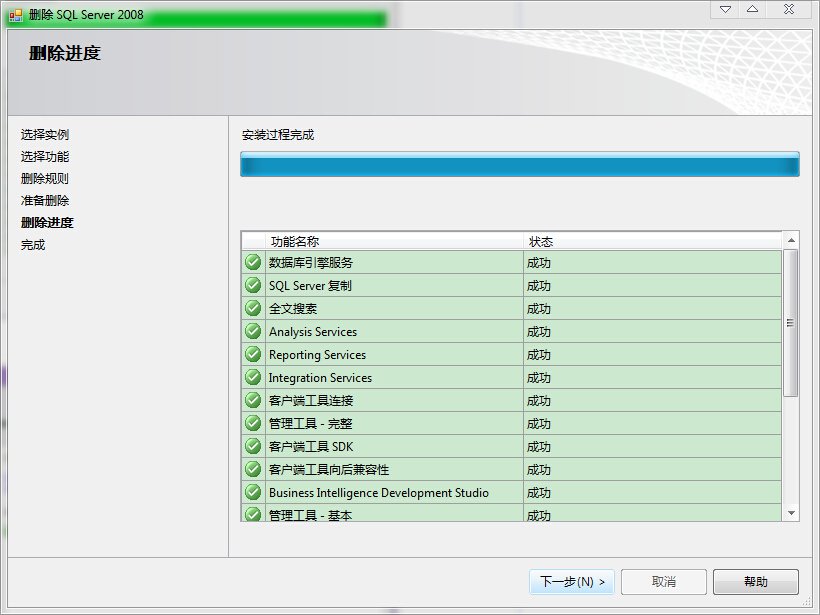The width and height of the screenshot is (820, 615).
Task: Click the 取消 button
Action: pos(664,582)
